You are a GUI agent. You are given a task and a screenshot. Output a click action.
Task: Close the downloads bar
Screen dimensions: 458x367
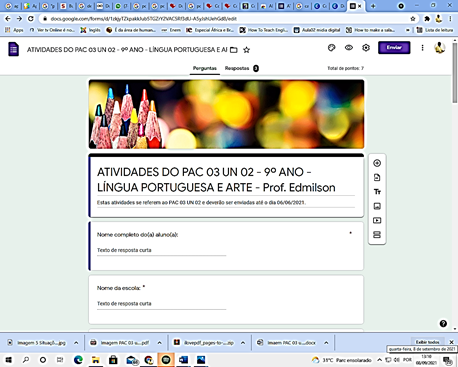click(451, 342)
